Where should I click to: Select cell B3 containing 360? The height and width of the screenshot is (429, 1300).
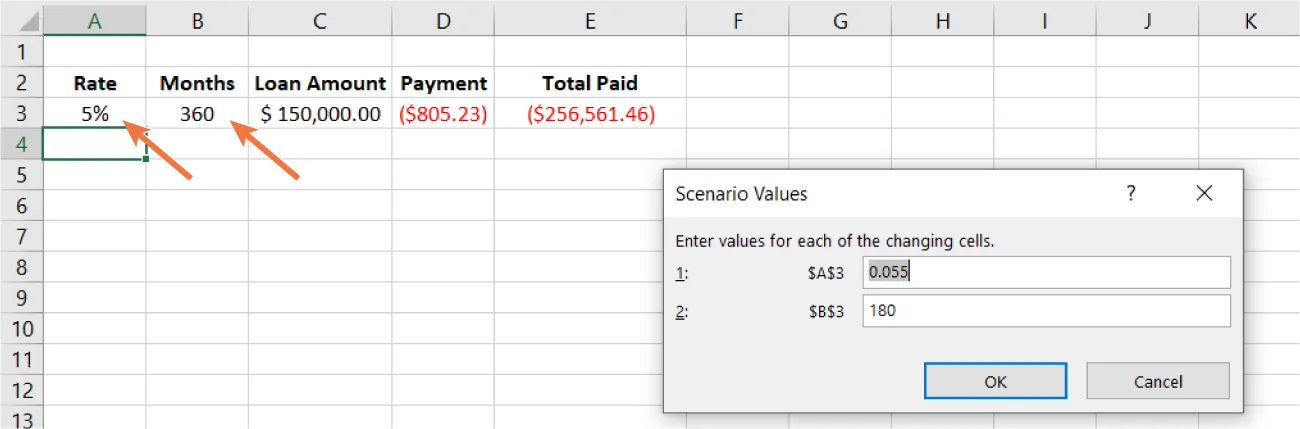click(x=197, y=114)
